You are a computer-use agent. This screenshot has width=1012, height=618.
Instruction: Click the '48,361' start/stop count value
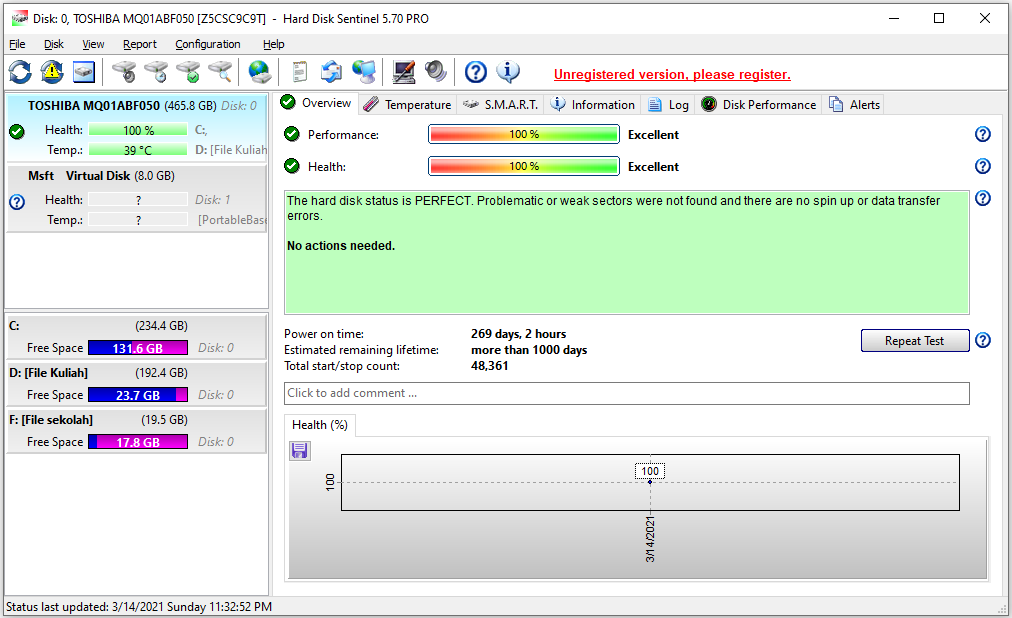(490, 366)
